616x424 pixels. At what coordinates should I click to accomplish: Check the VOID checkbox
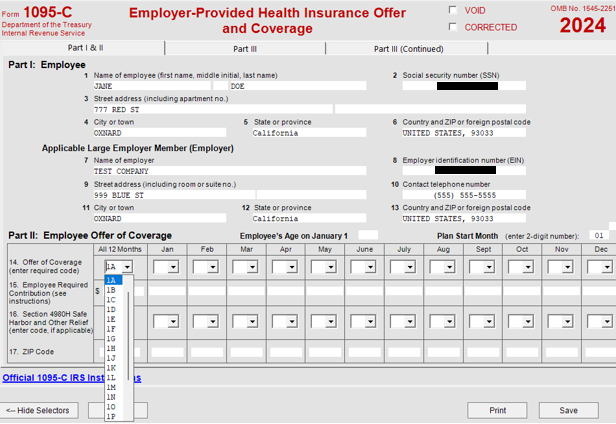click(x=453, y=10)
